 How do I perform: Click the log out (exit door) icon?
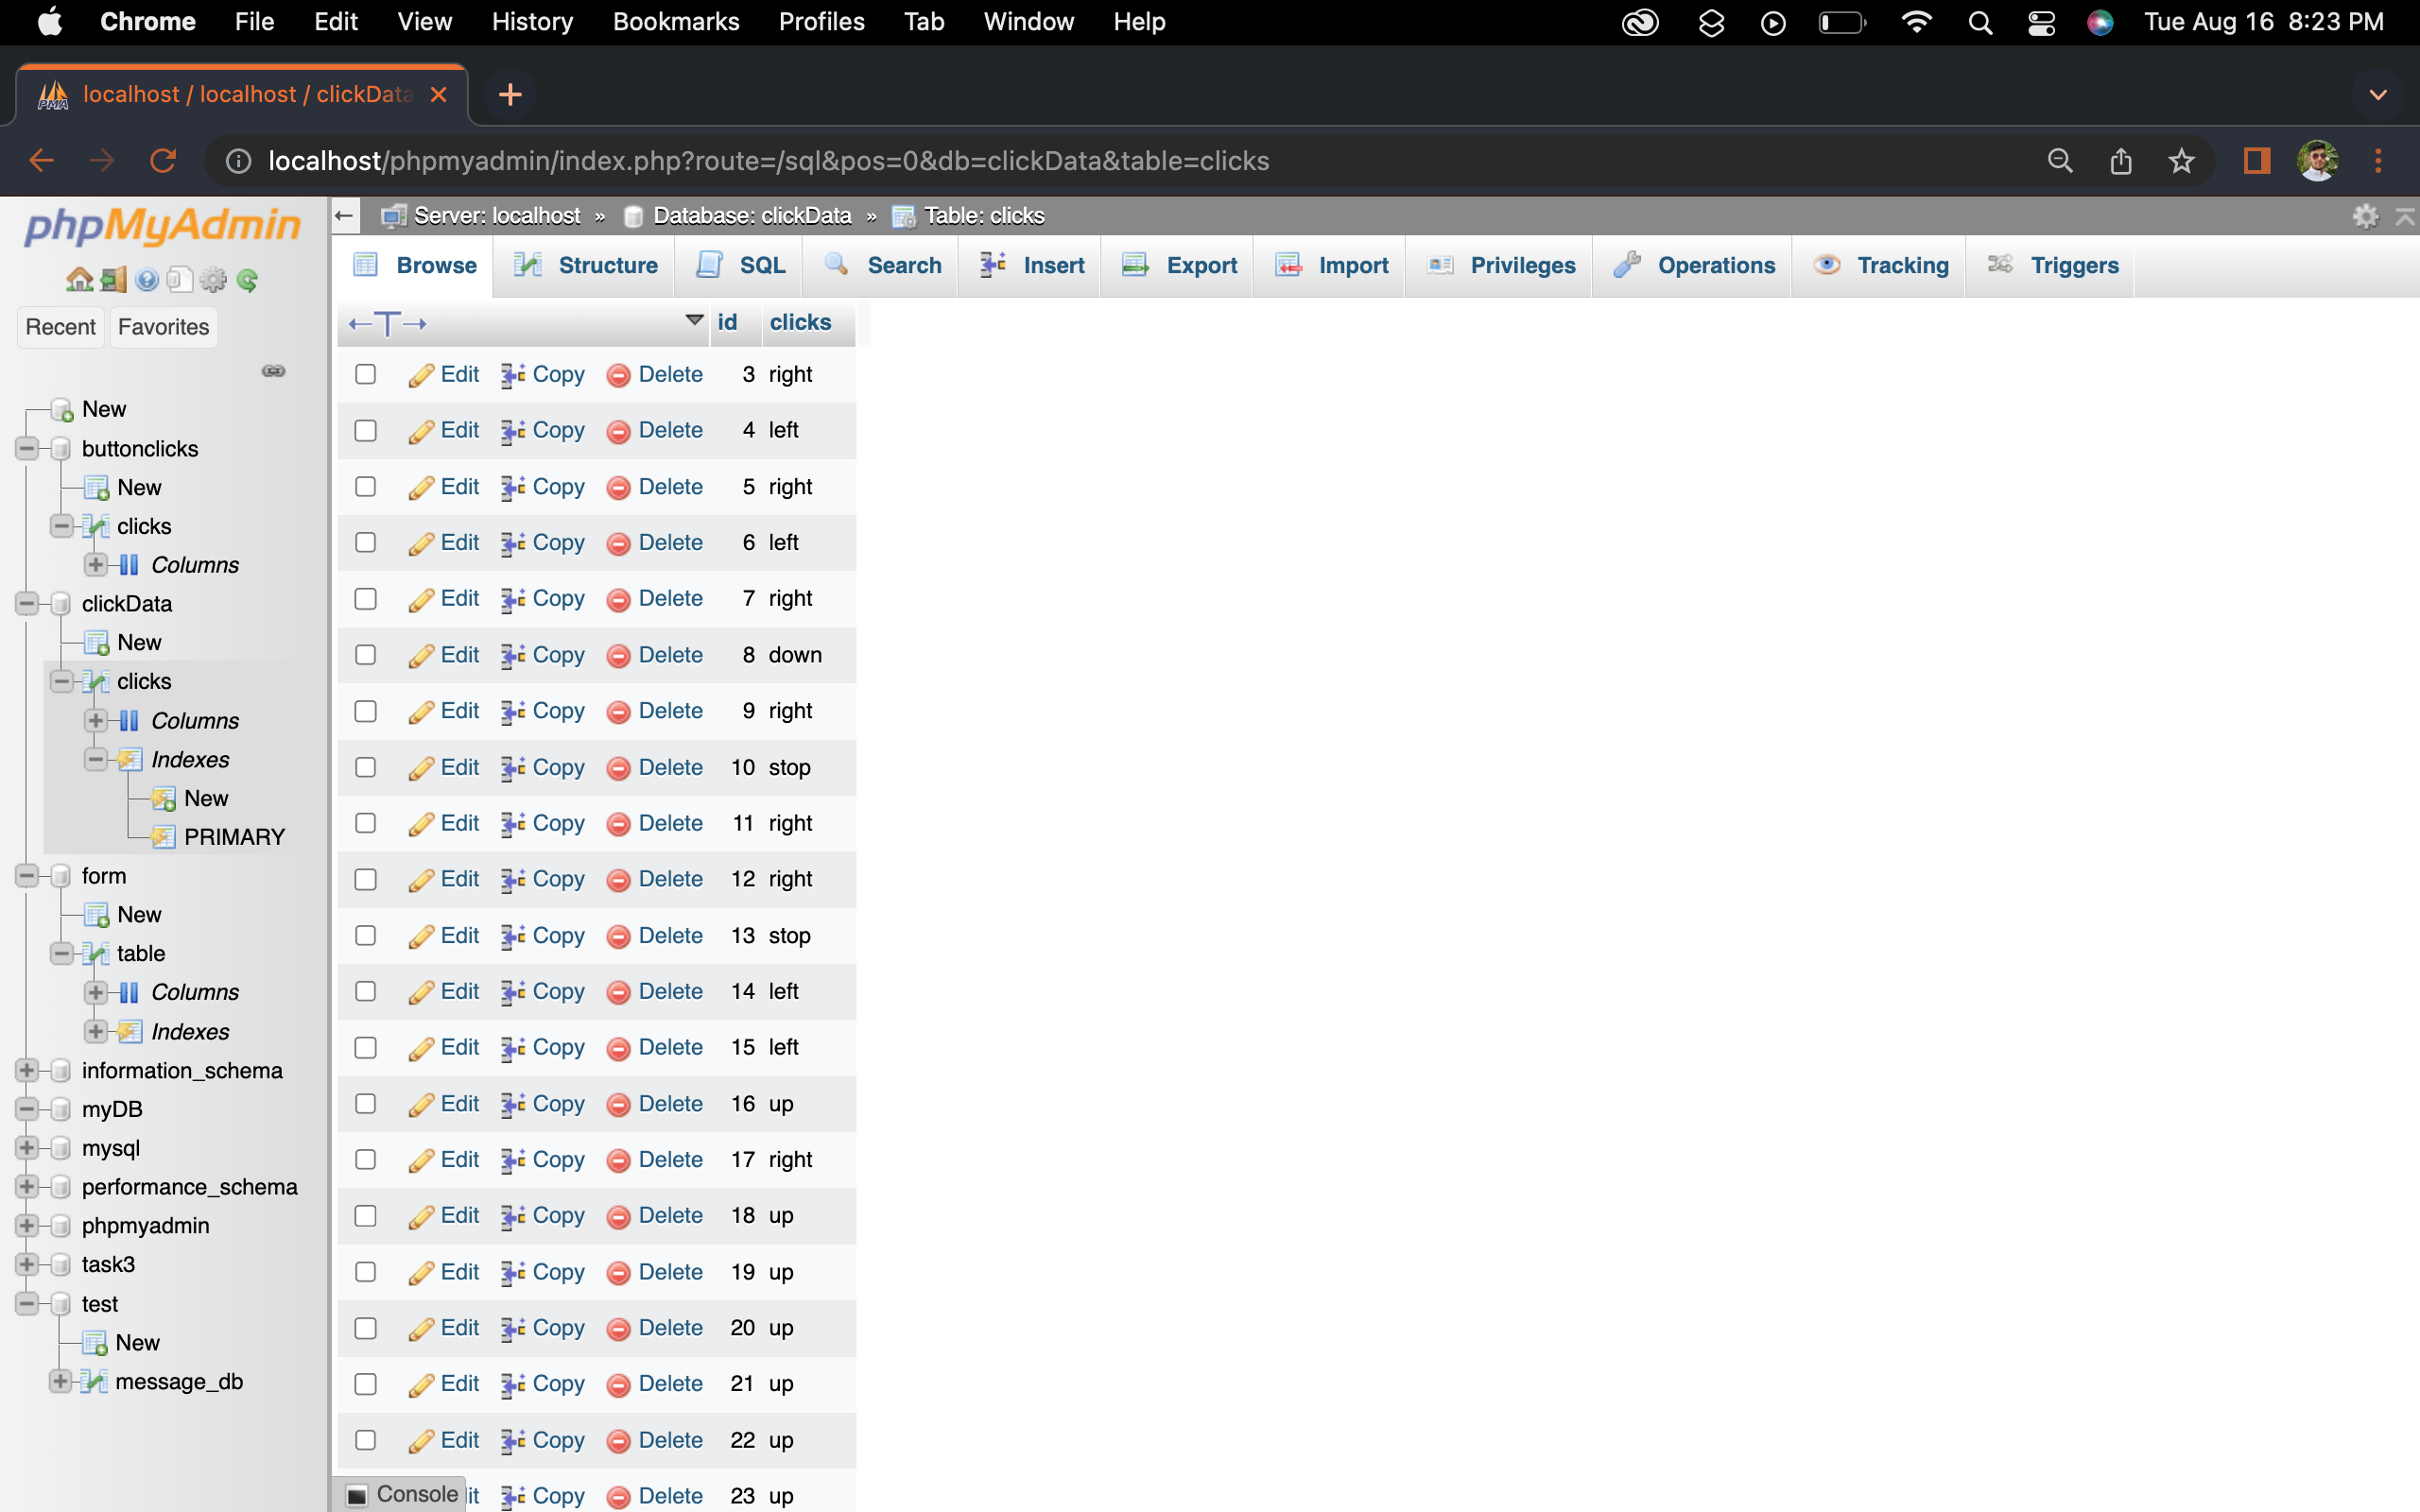[x=114, y=280]
